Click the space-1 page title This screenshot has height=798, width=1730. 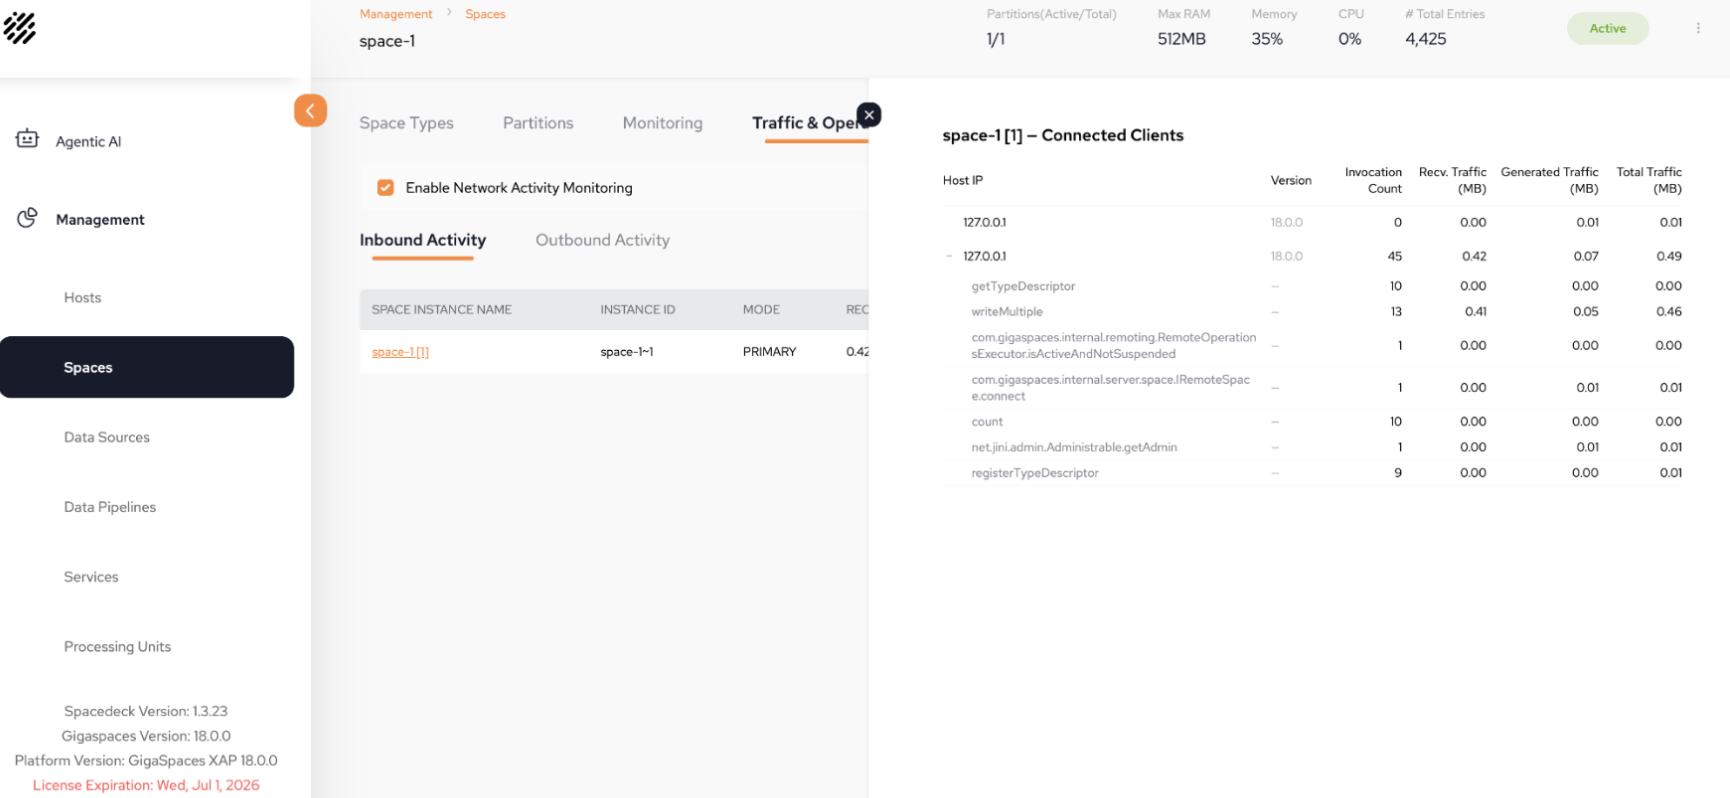[x=387, y=41]
